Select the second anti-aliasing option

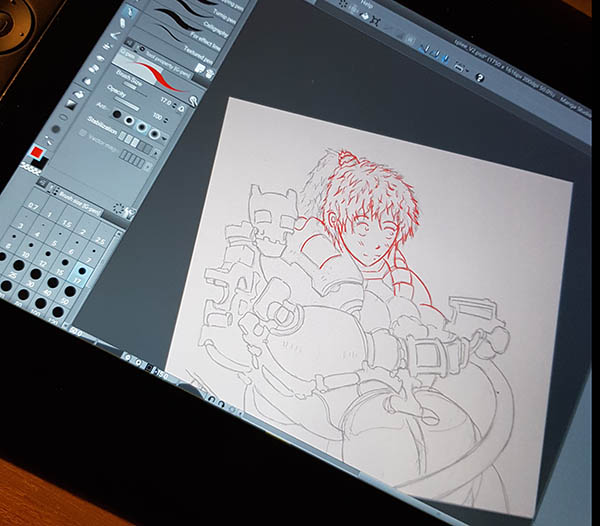pos(129,120)
